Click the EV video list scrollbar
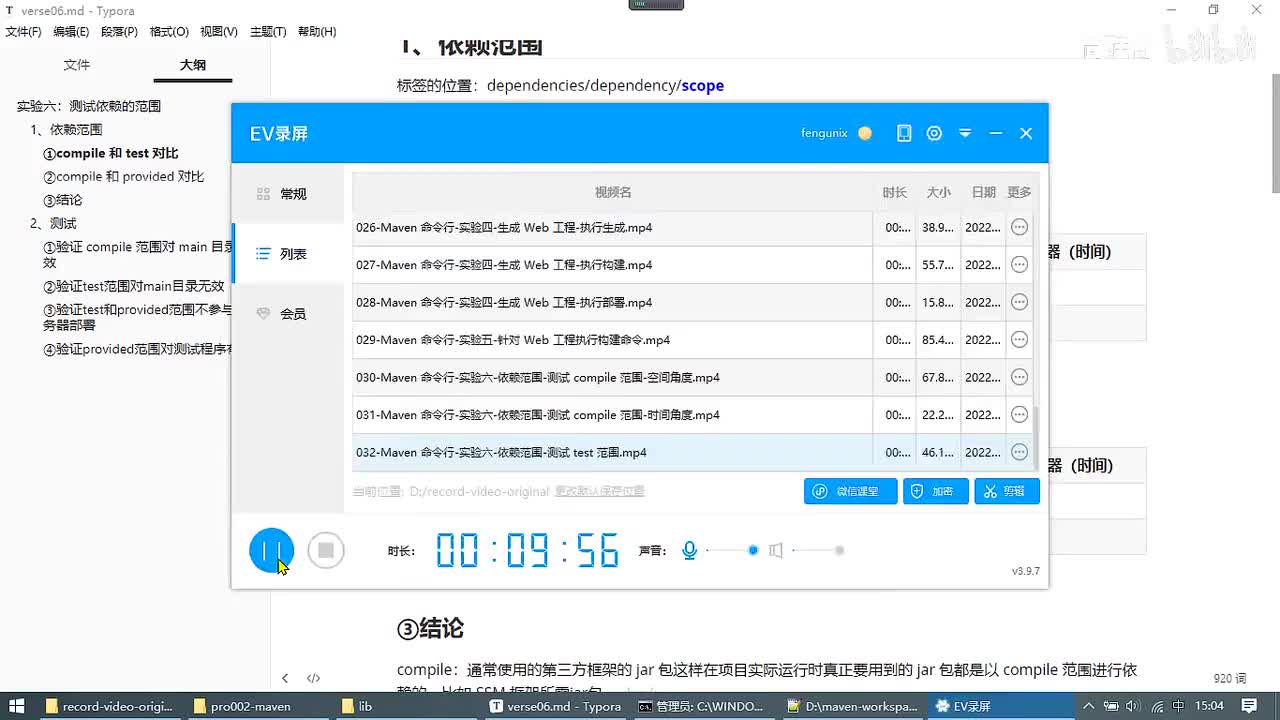1280x720 pixels. [x=1036, y=437]
